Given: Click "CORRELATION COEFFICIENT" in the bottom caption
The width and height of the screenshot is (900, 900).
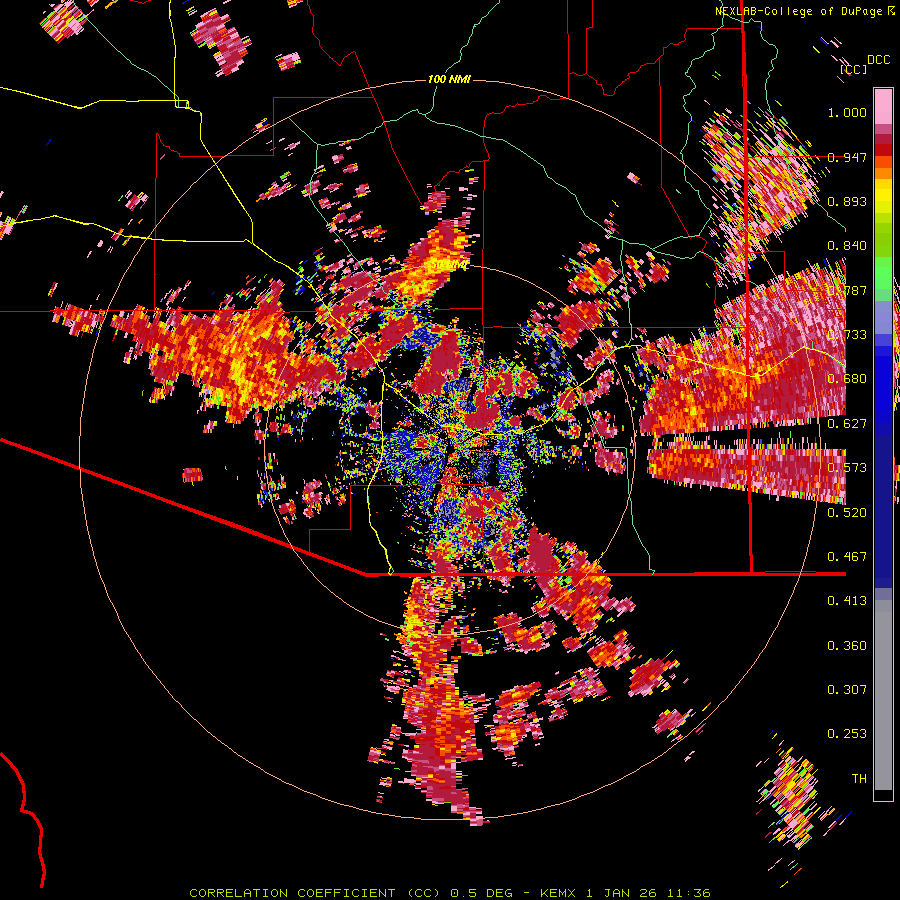Looking at the screenshot, I should pos(292,893).
